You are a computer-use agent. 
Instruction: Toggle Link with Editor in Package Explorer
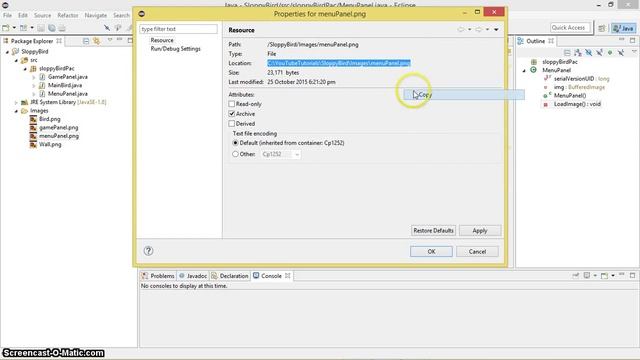tap(96, 41)
